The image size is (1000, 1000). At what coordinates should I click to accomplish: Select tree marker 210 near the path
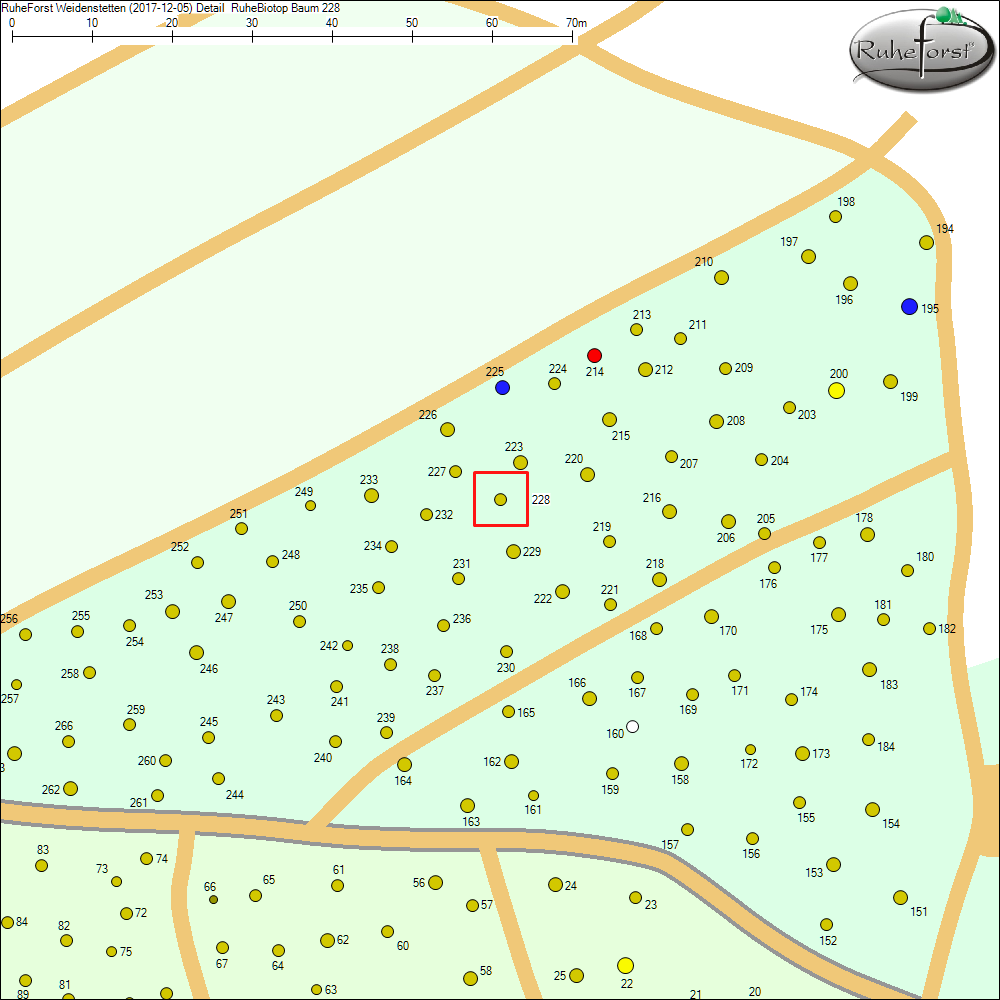(721, 277)
